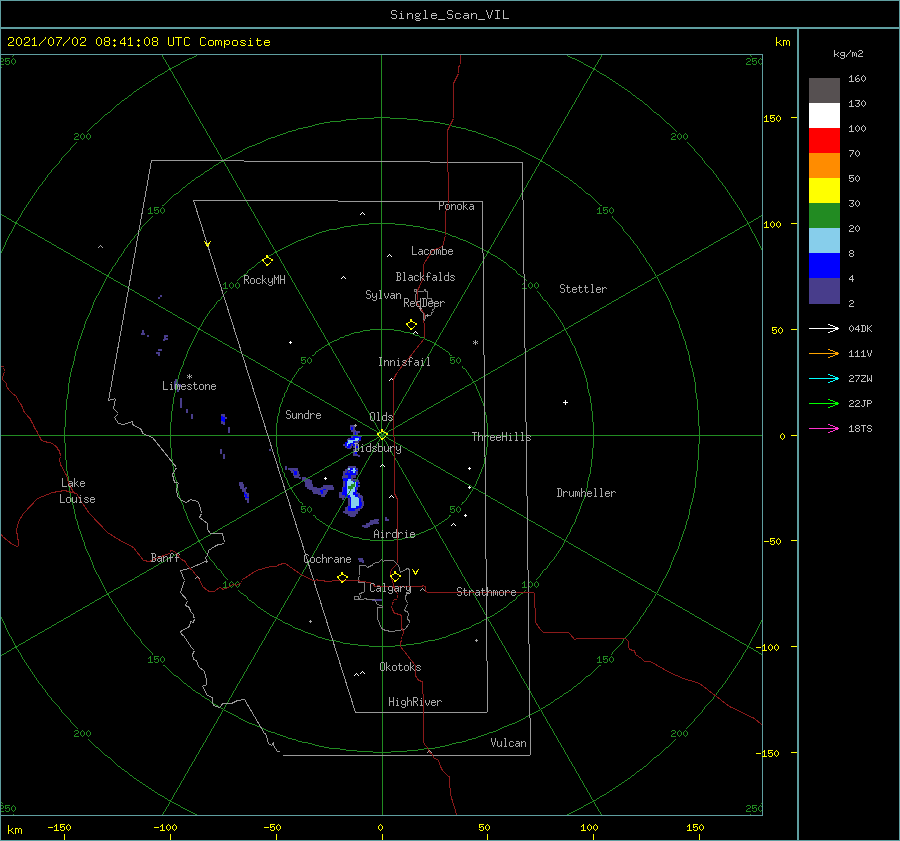This screenshot has height=841, width=900.
Task: Click the Single_Scan_VIL title
Action: [449, 15]
